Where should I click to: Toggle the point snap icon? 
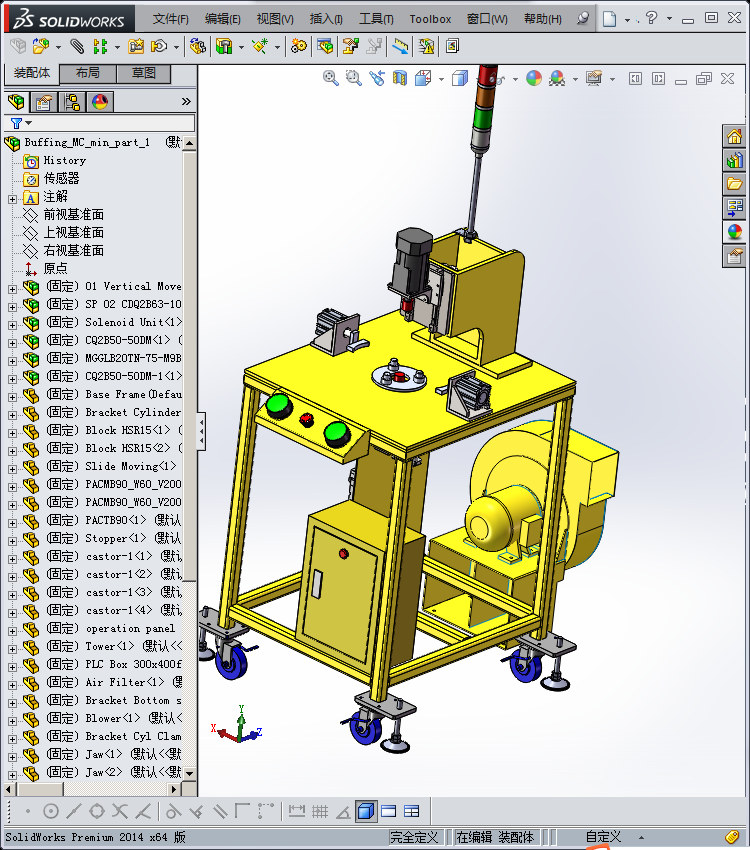click(28, 812)
